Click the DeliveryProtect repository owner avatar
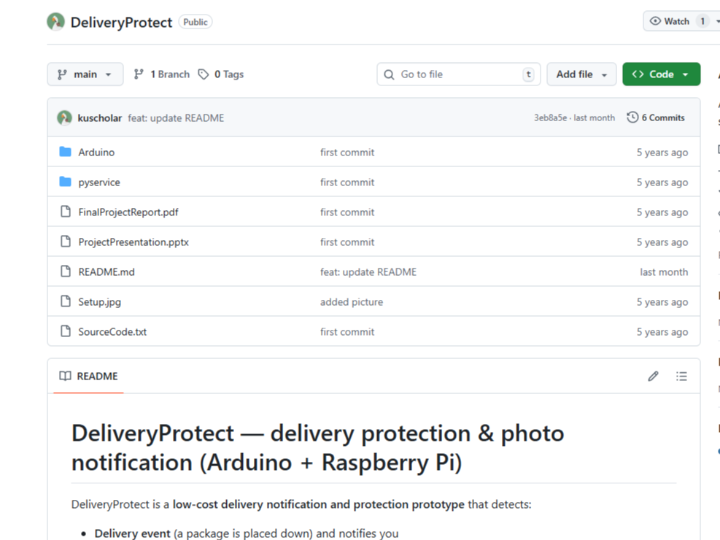720x540 pixels. tap(56, 22)
